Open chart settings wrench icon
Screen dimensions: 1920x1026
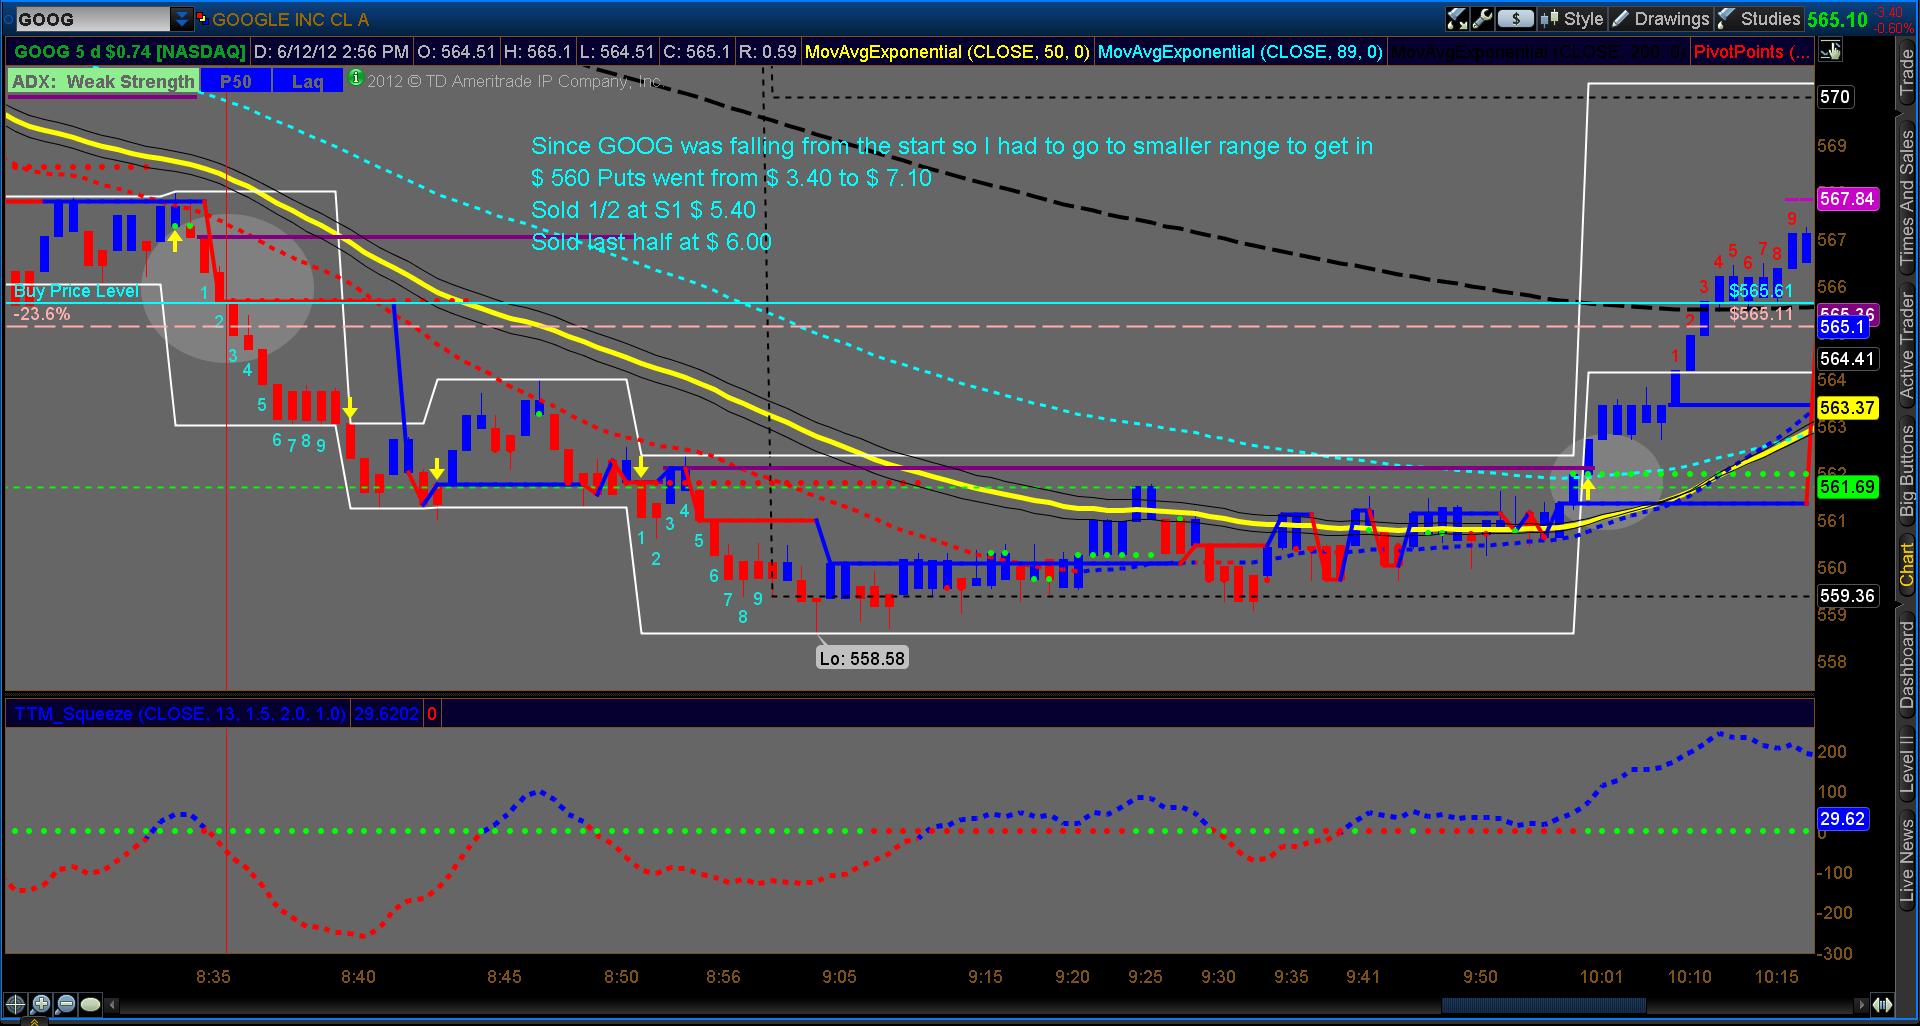1482,19
